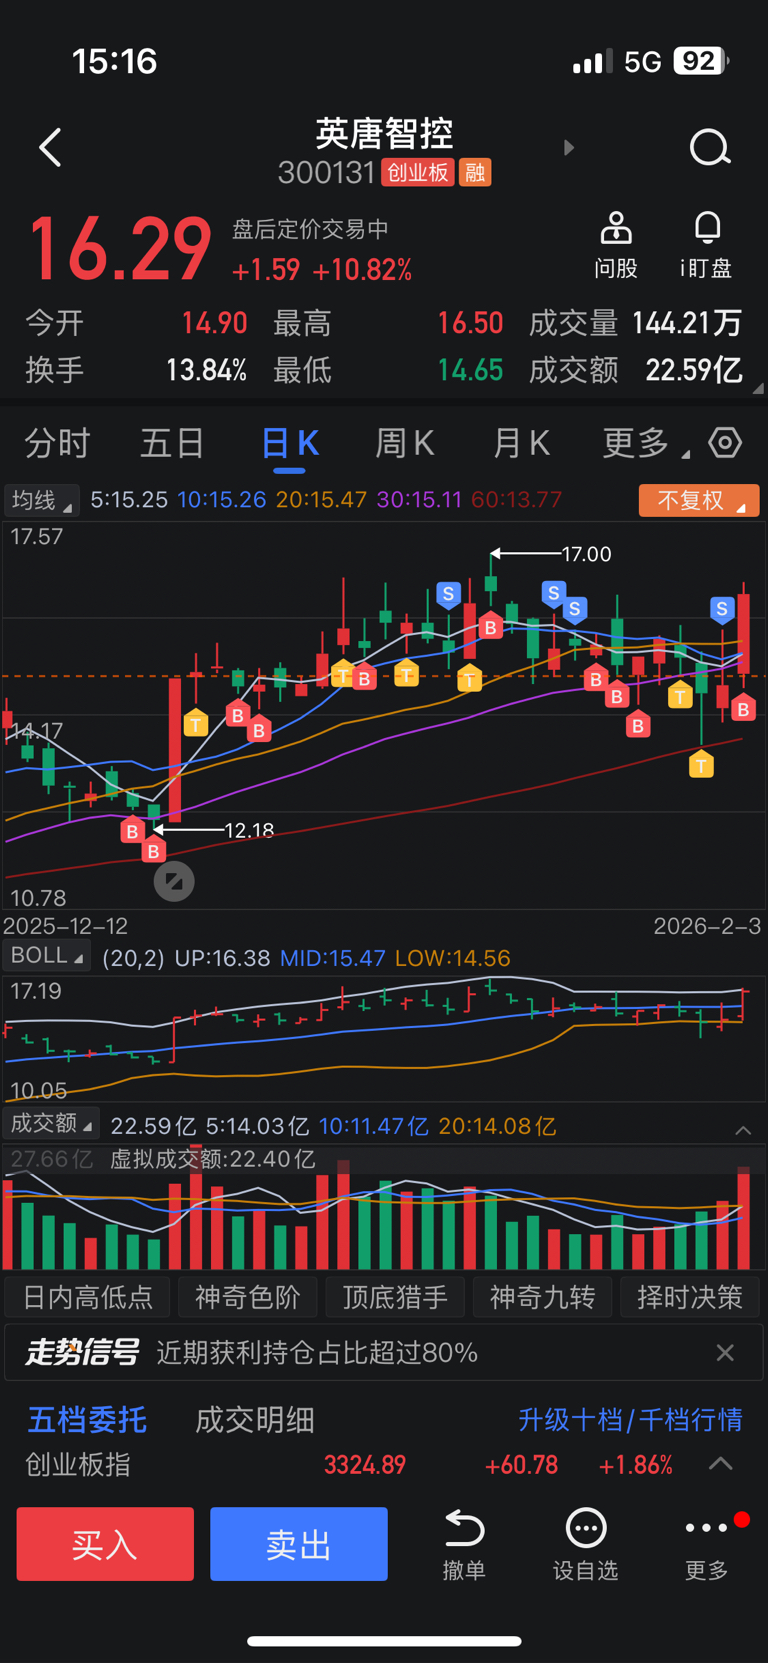Open the 问股 assistant icon
This screenshot has height=1663, width=768.
616,245
